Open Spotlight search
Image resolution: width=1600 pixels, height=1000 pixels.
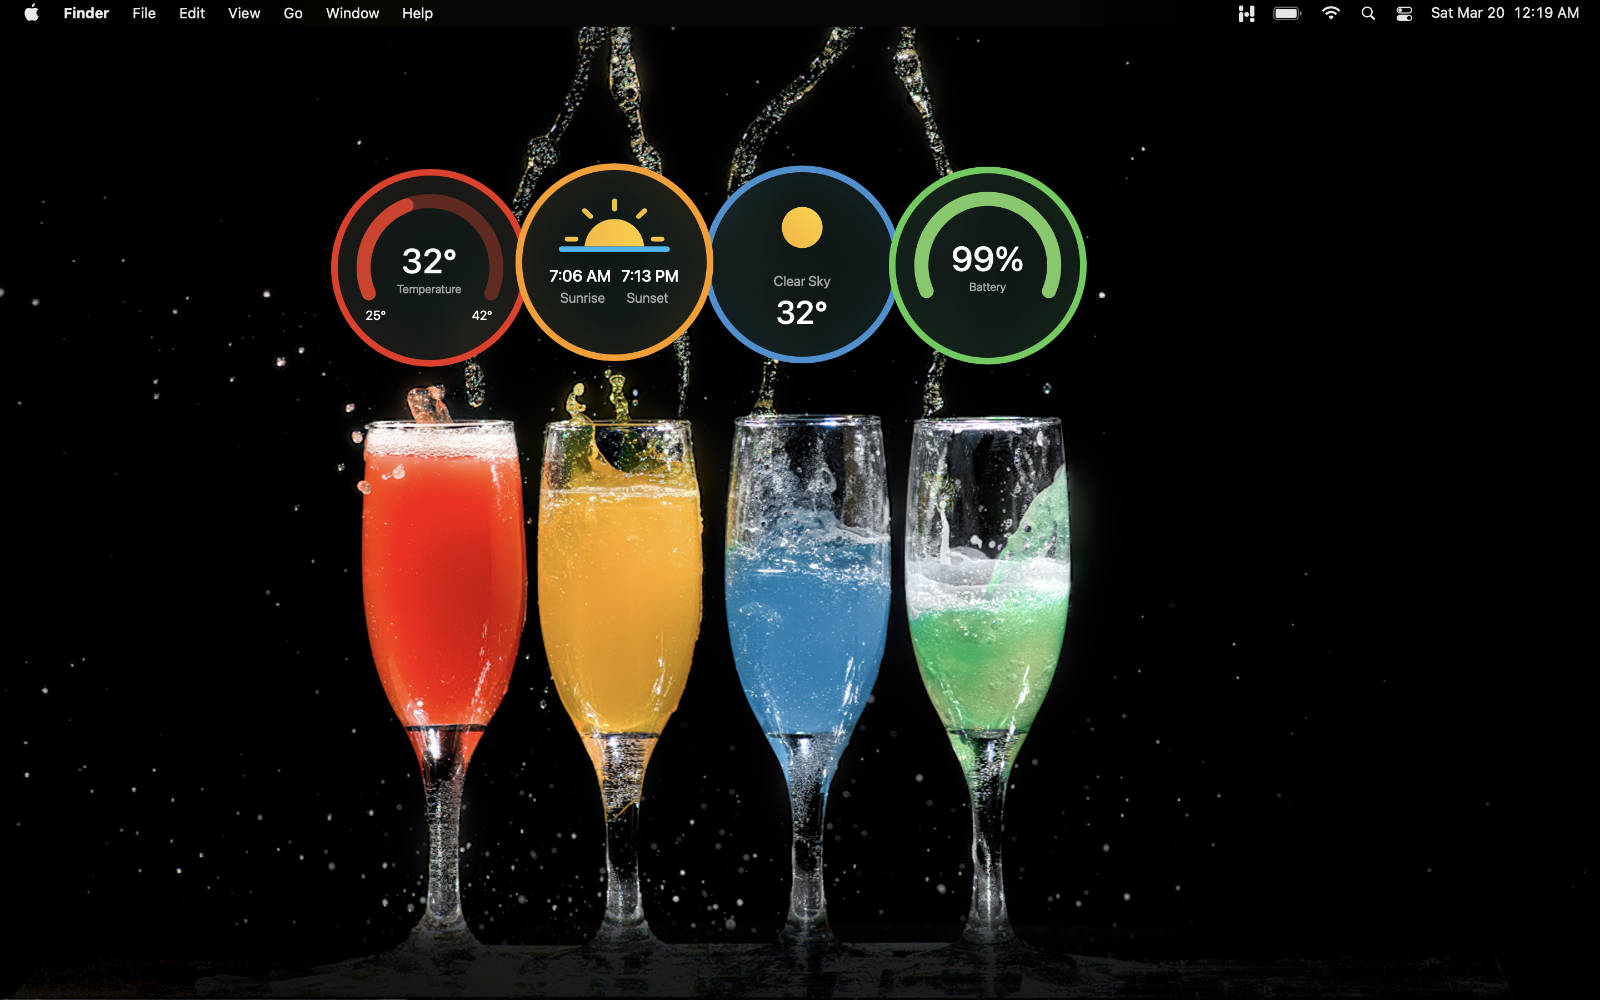1368,13
